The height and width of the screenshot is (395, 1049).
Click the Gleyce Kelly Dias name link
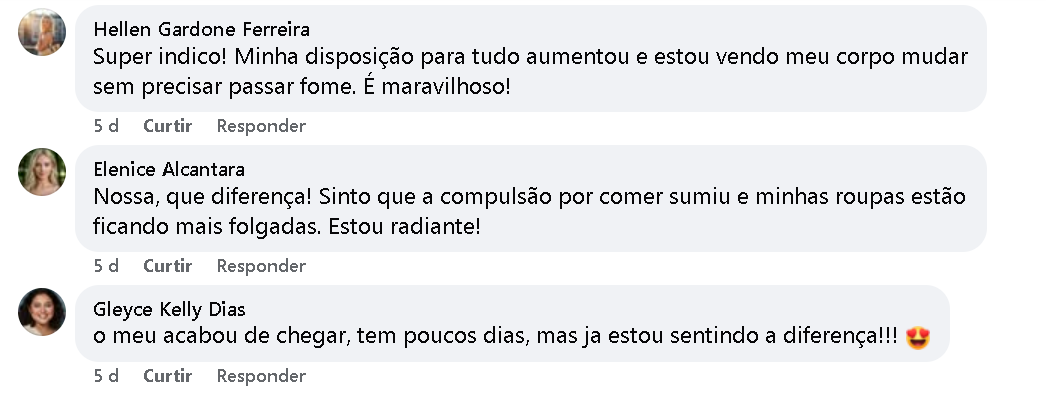169,309
